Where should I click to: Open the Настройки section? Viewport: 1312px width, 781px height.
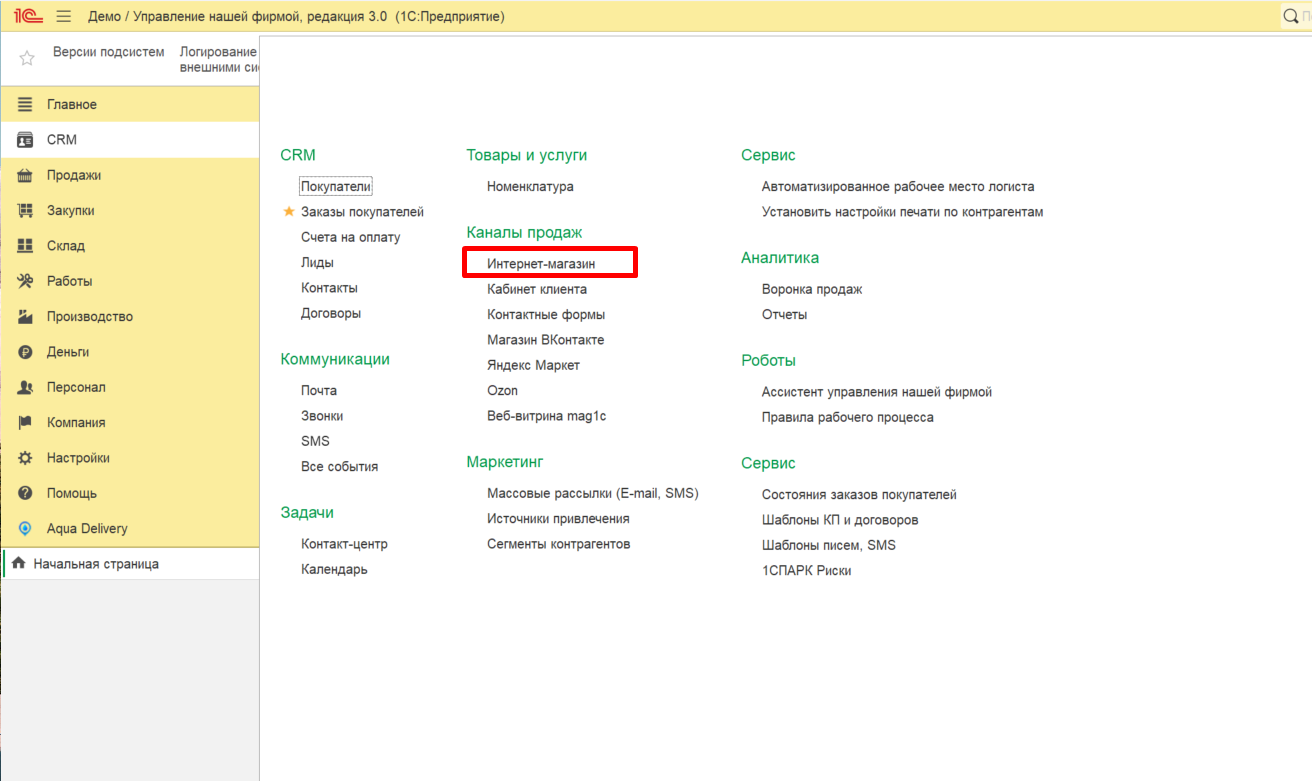pos(130,458)
